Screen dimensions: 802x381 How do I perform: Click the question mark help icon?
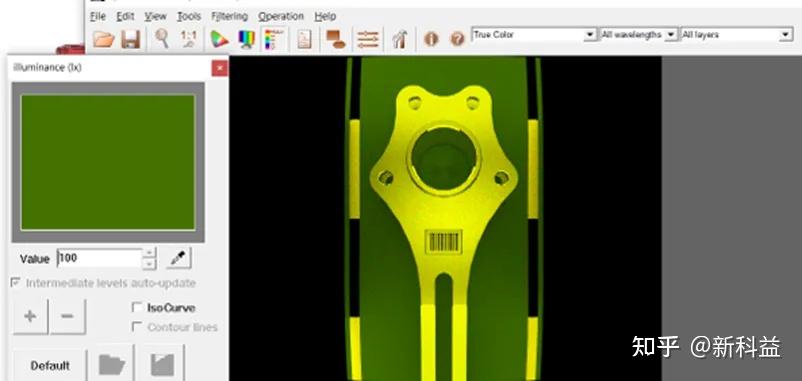[x=457, y=39]
